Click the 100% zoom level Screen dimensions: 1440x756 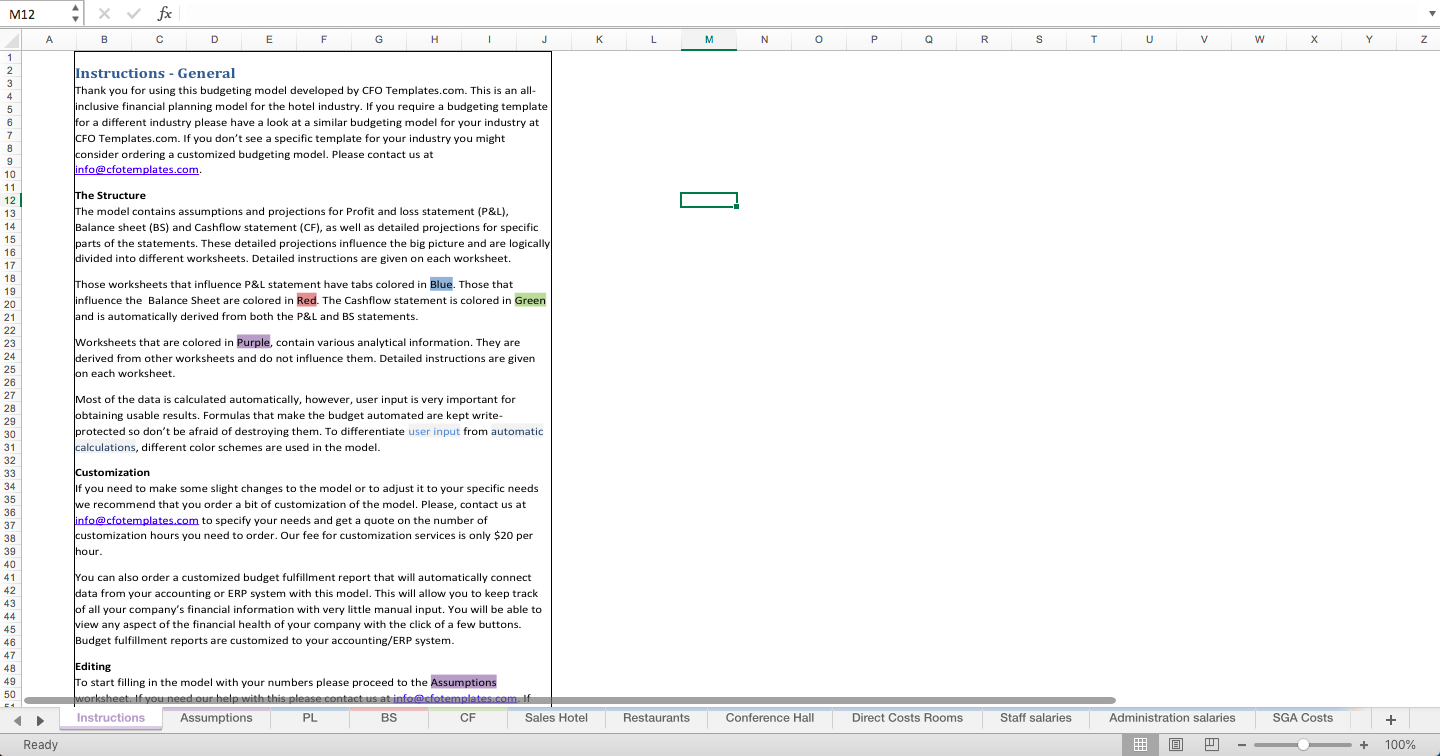(1400, 744)
